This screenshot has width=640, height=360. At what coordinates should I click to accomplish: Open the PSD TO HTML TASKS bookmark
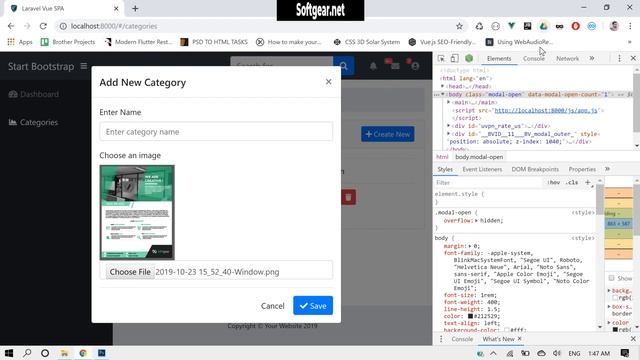pos(214,42)
